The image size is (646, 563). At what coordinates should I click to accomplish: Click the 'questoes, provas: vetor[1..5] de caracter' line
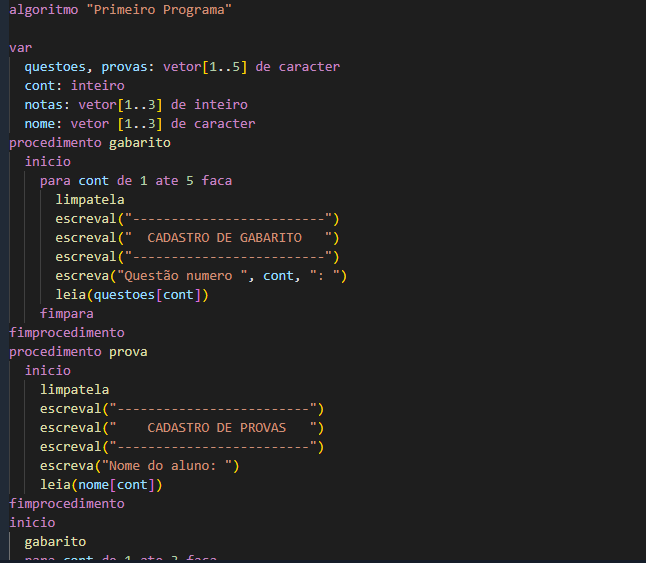coord(182,67)
